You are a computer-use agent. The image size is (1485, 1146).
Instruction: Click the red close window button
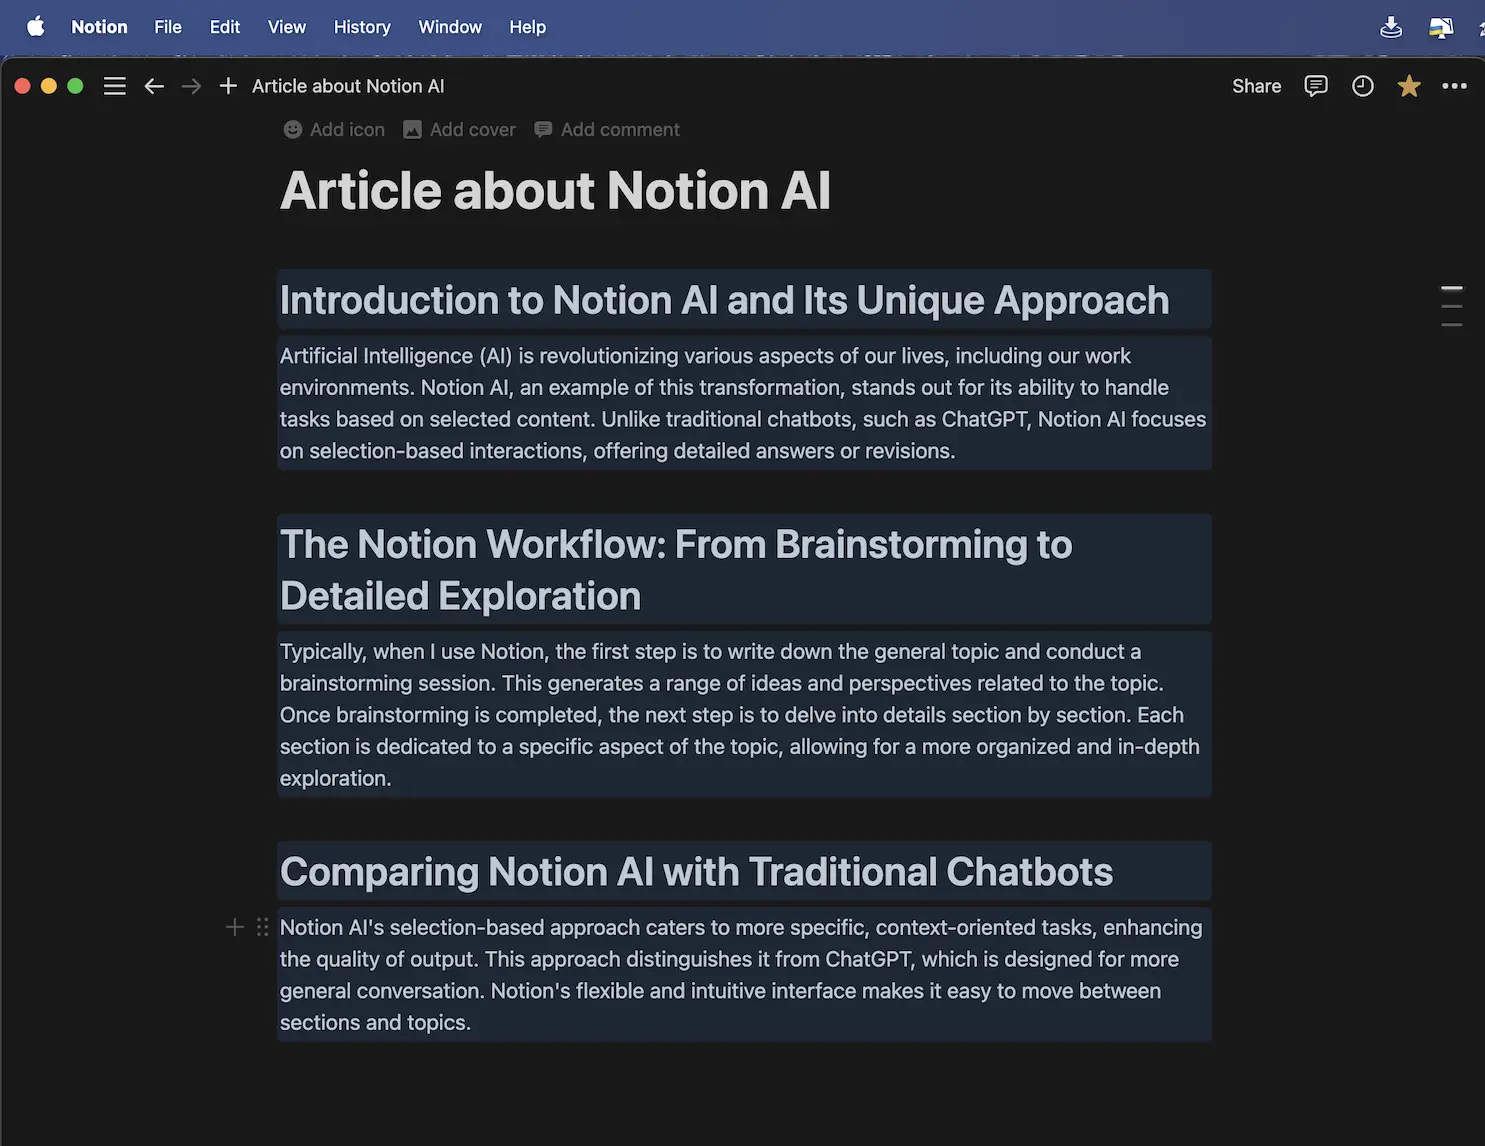[x=22, y=86]
